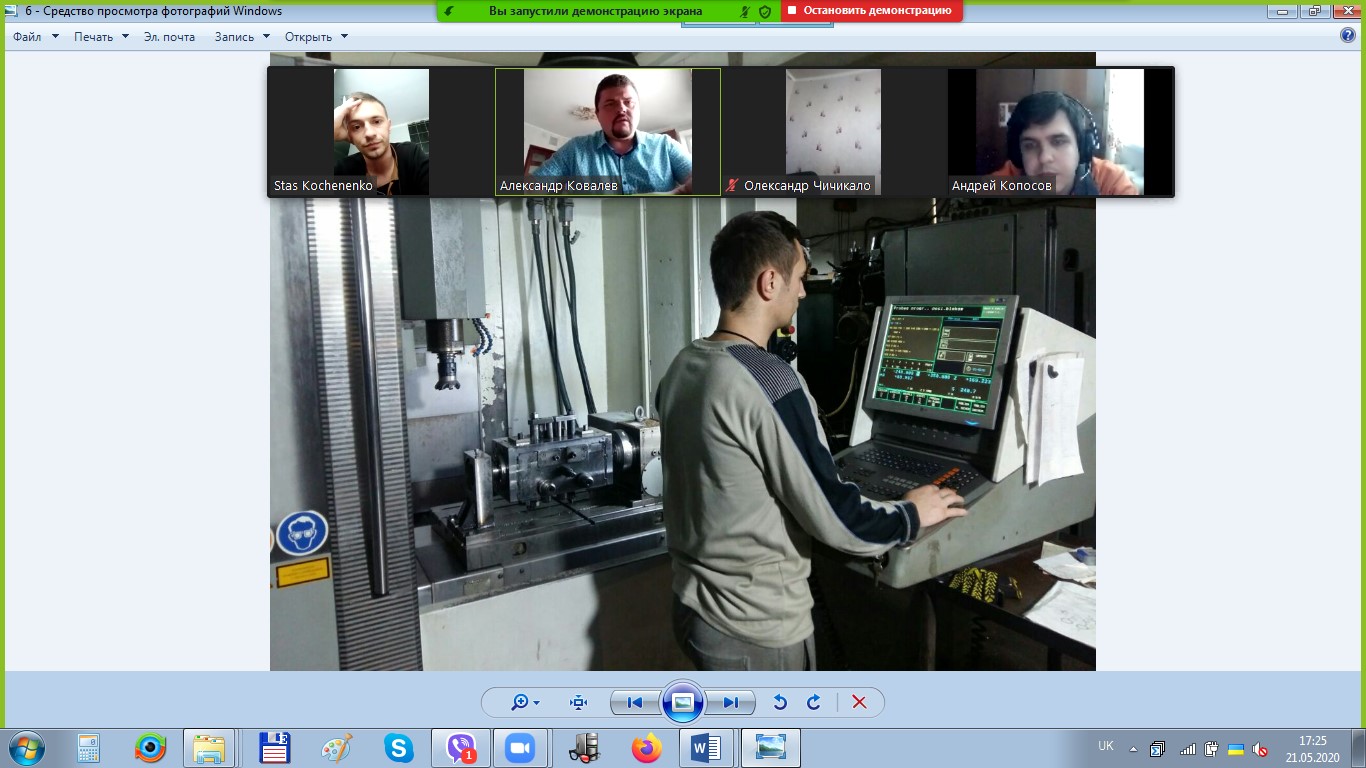Click the muted volume tray icon
This screenshot has height=768, width=1366.
tap(1261, 749)
